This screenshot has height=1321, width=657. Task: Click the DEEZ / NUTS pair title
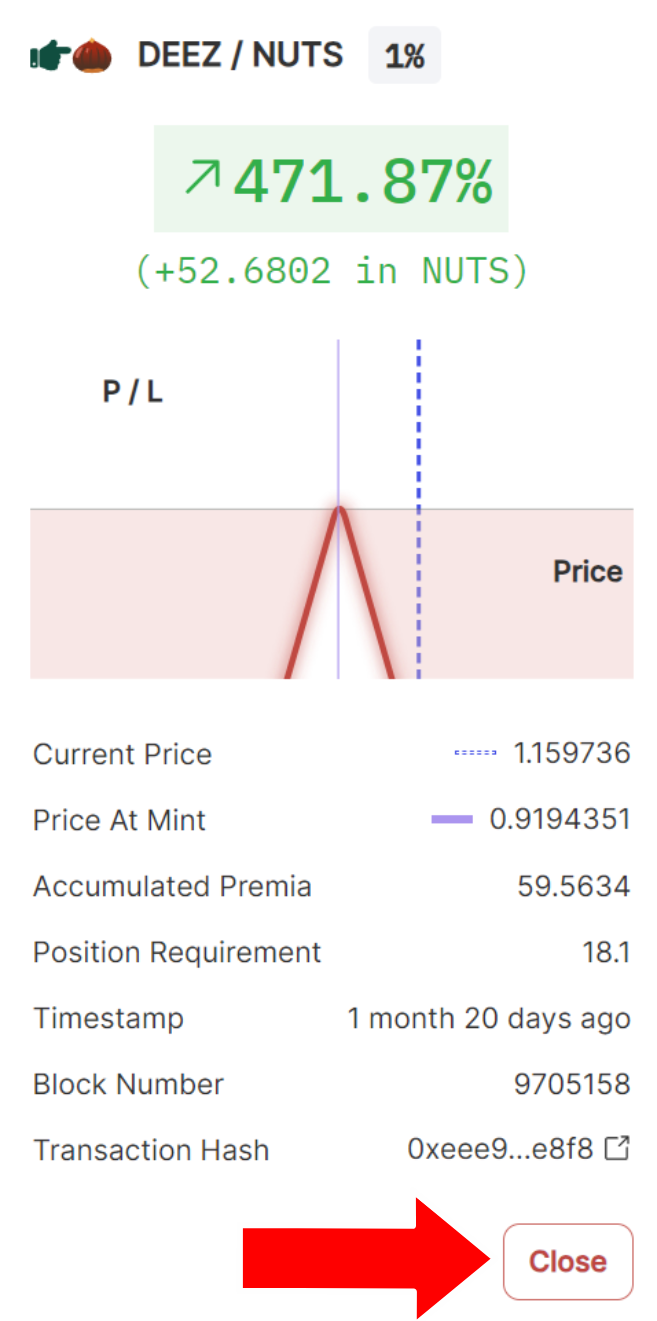pos(240,55)
